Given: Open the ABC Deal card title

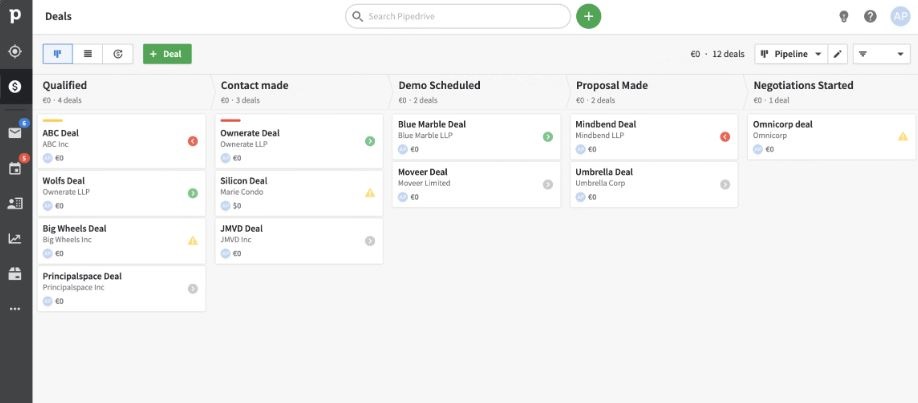Looking at the screenshot, I should [60, 133].
